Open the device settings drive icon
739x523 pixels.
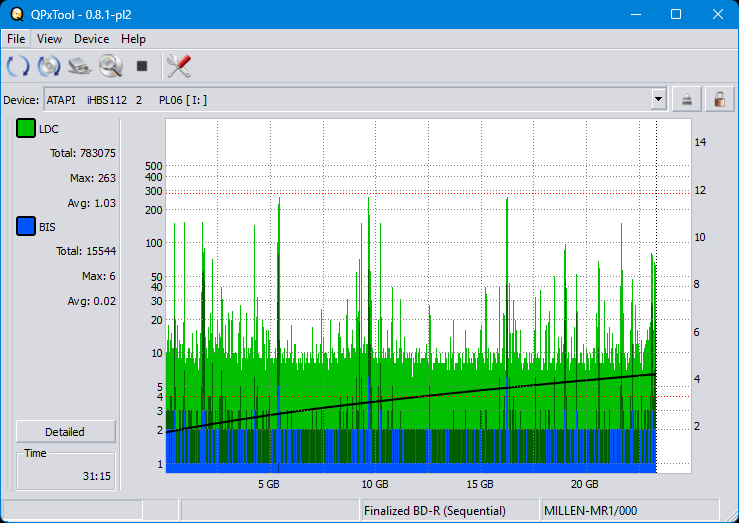click(x=79, y=65)
